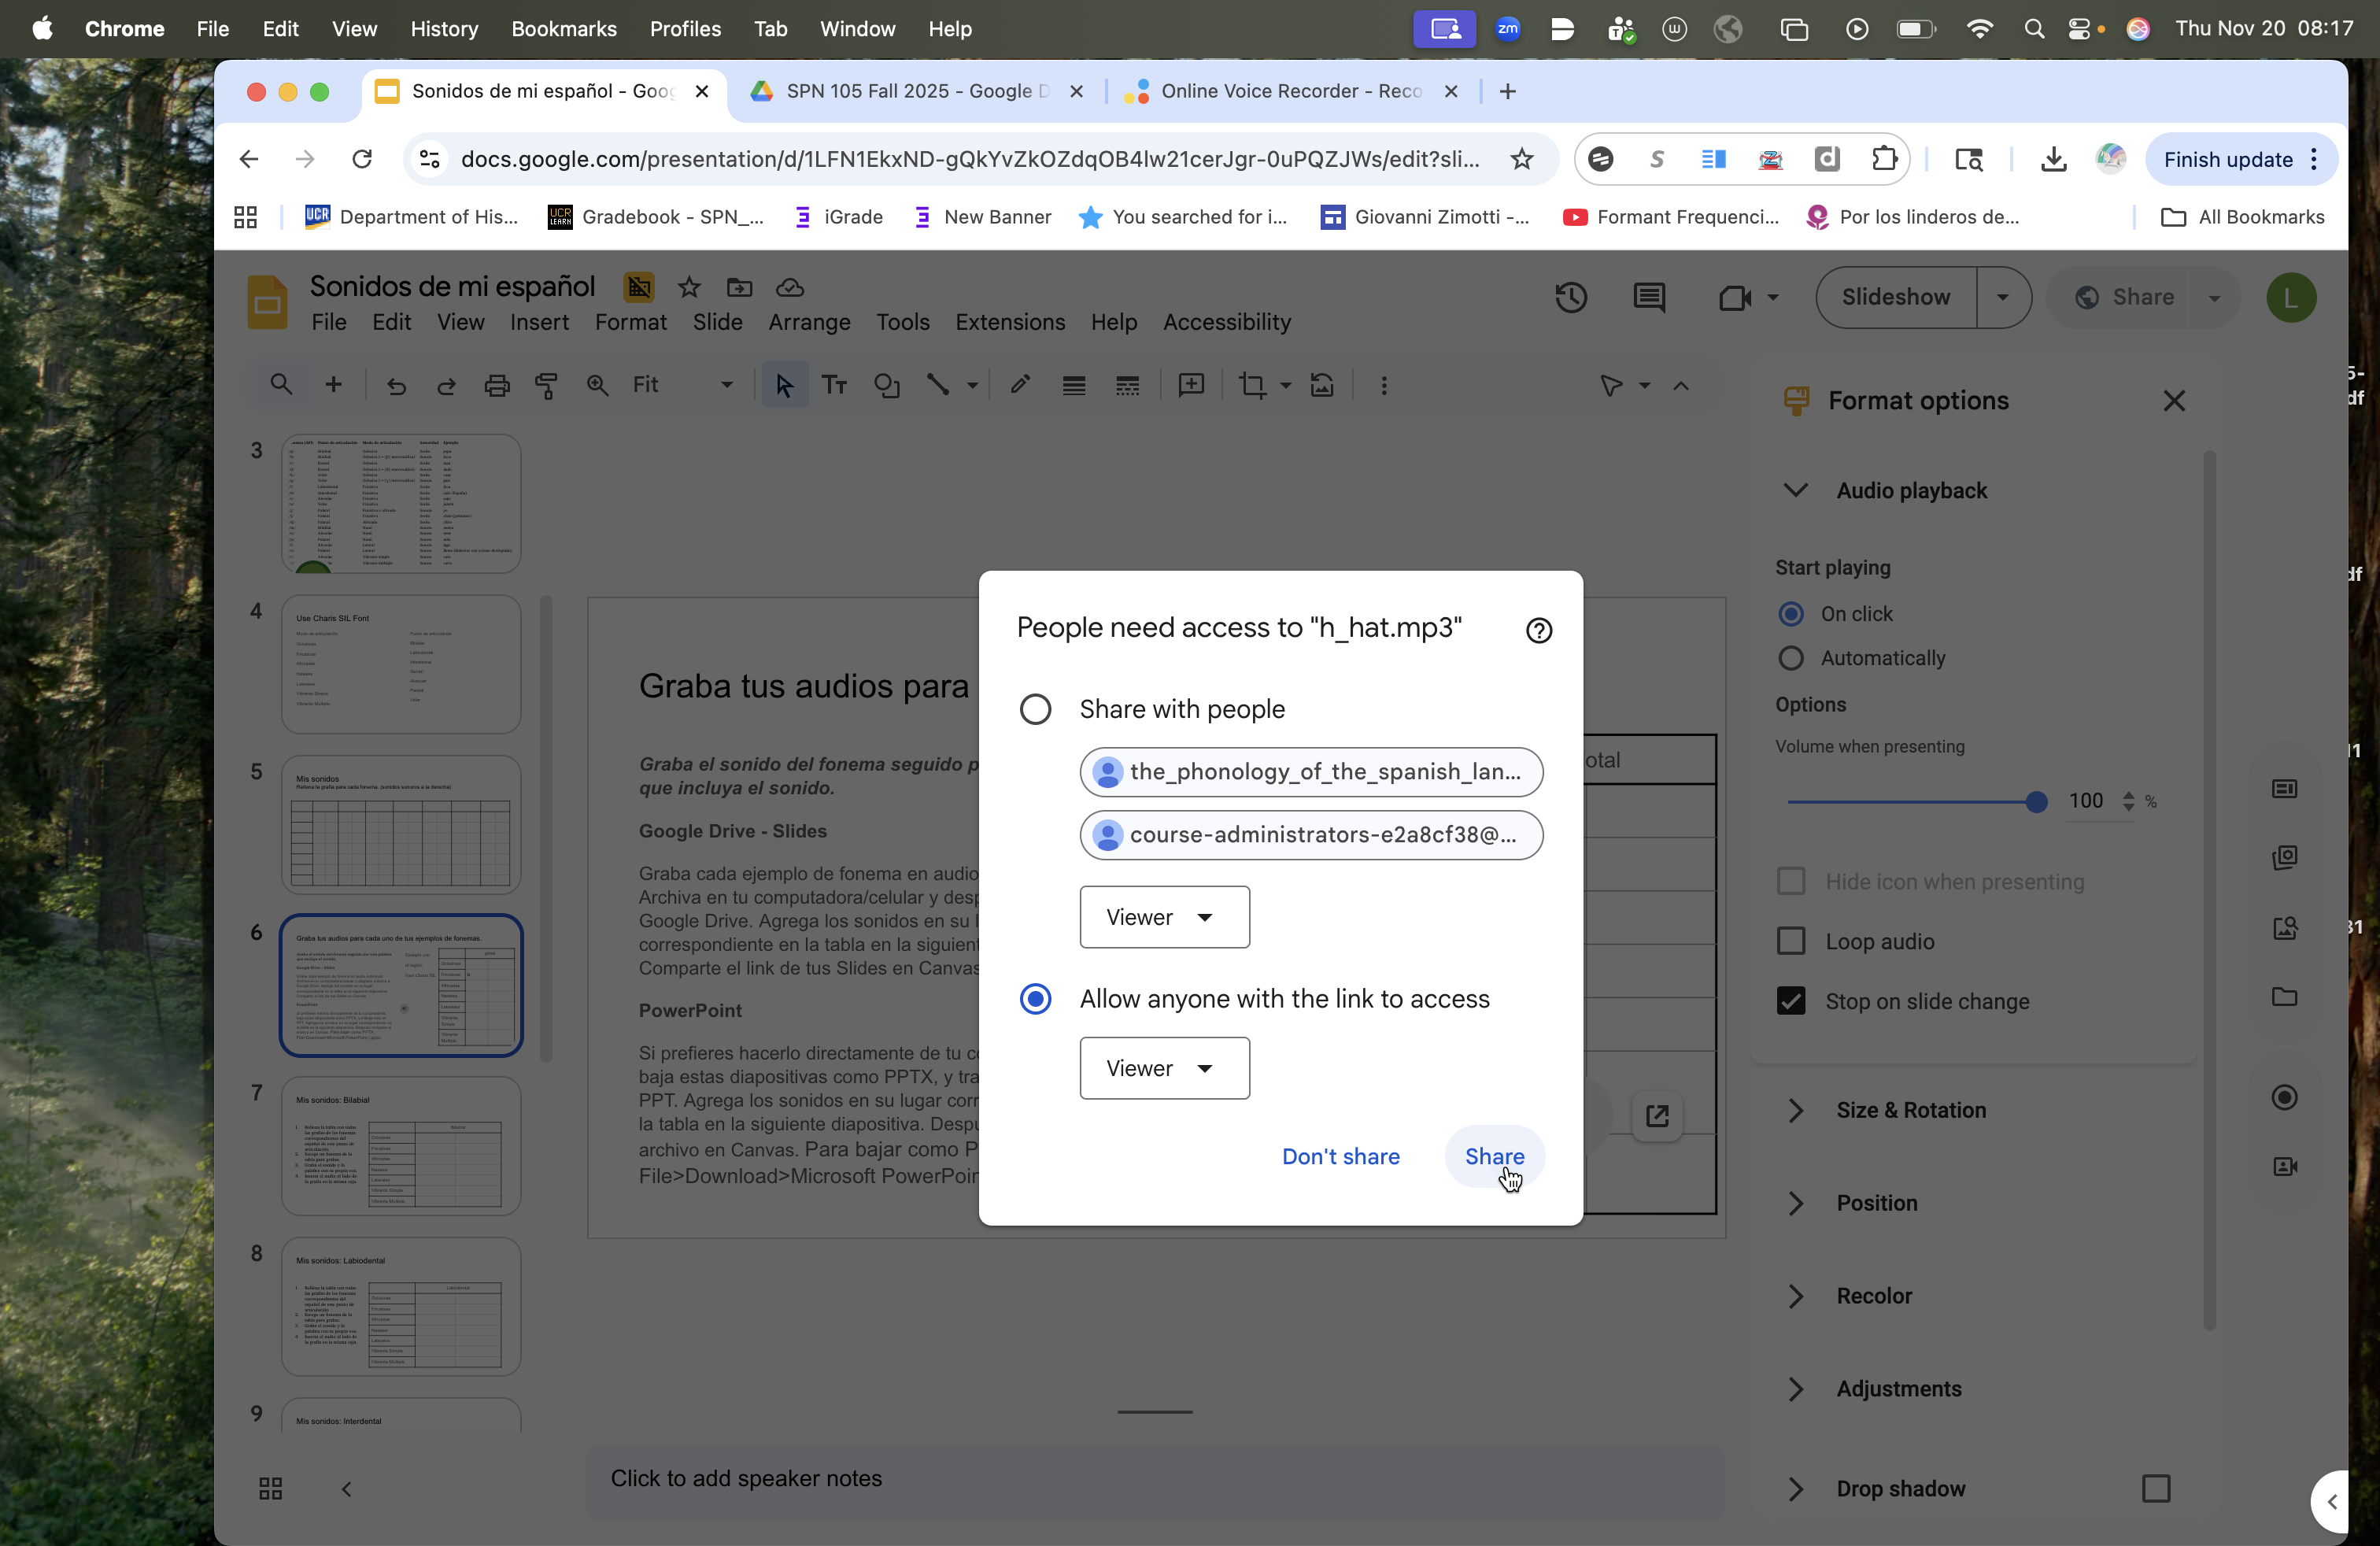This screenshot has height=1546, width=2380.
Task: Close the Format options panel
Action: tap(2173, 401)
